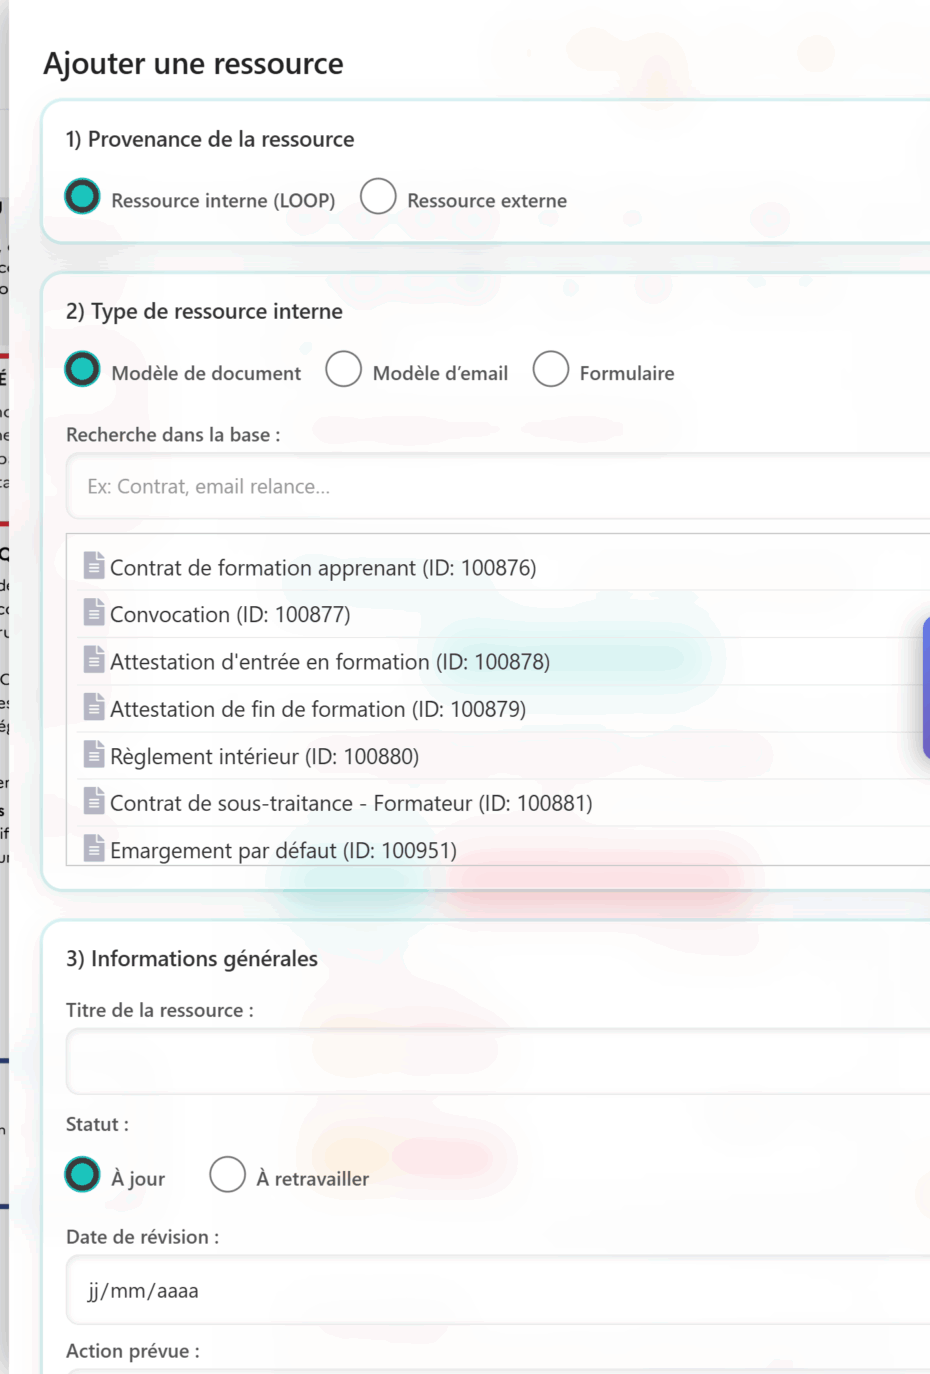
Task: Mark the status as À retravailler
Action: 227,1175
